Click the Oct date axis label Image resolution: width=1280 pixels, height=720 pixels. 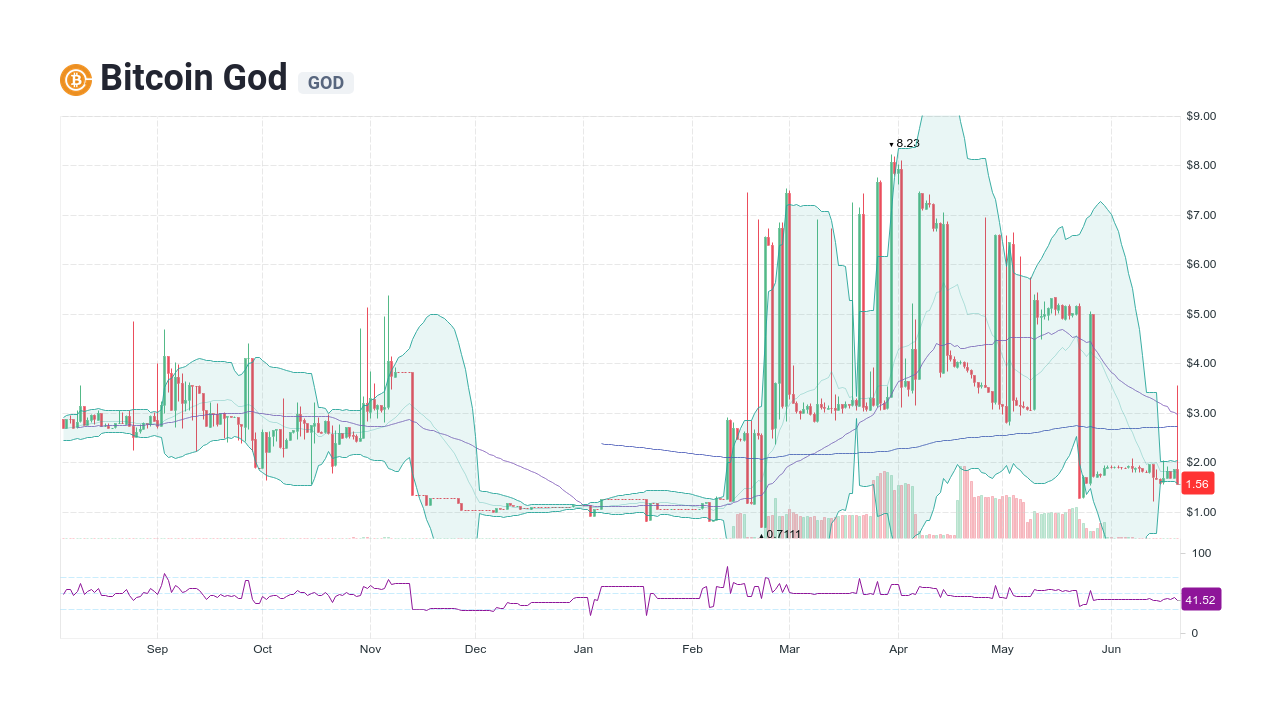[x=263, y=649]
